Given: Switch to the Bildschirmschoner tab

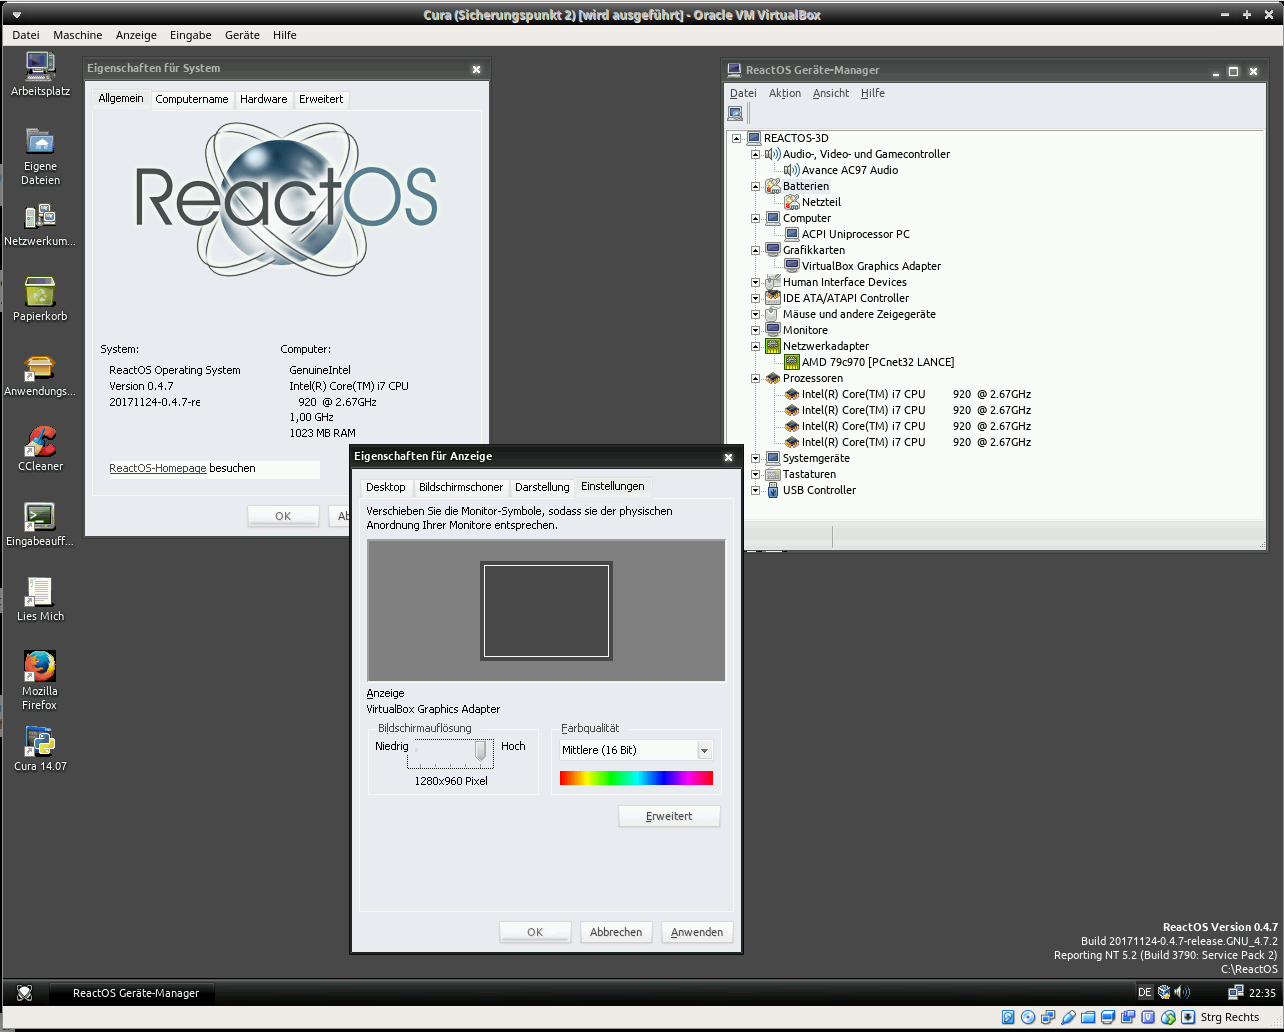Looking at the screenshot, I should 461,487.
